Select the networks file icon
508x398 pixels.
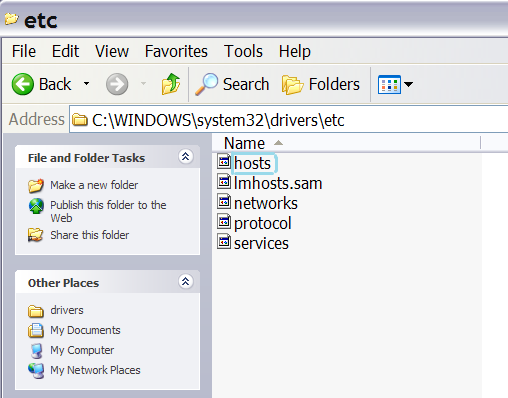(x=224, y=201)
